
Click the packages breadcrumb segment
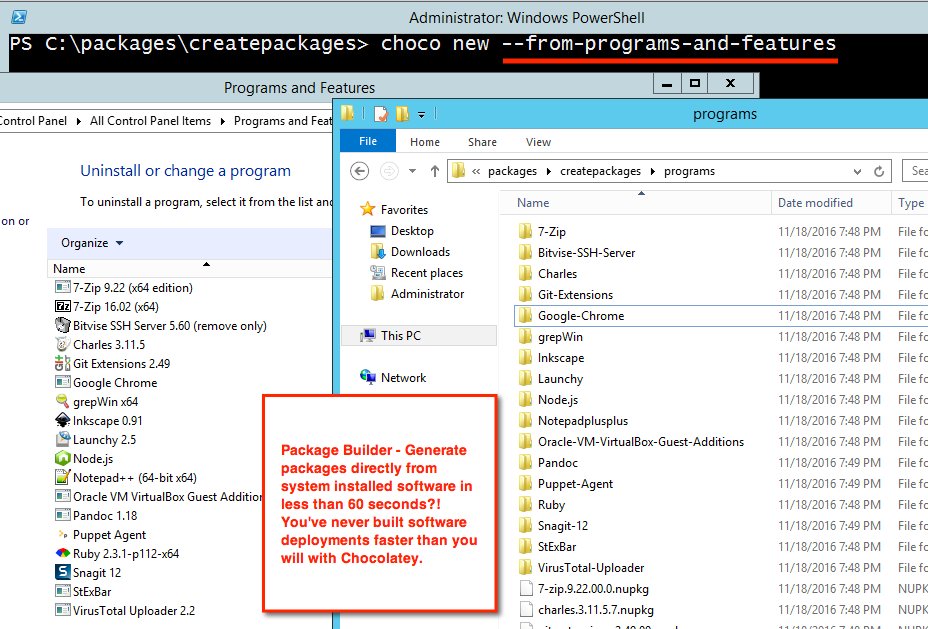point(512,172)
